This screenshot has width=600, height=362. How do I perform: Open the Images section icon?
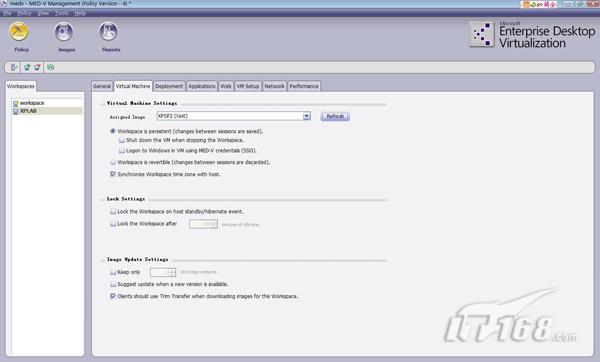[x=64, y=31]
